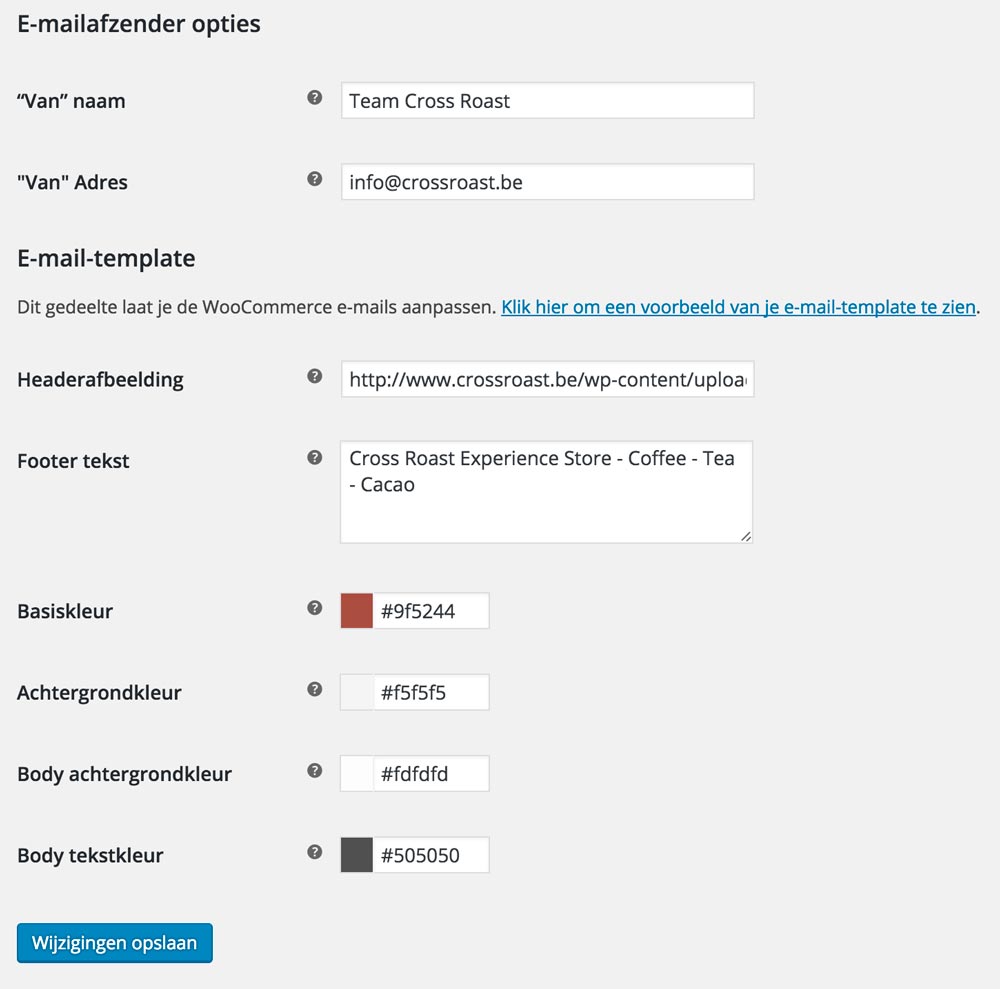Viewport: 1000px width, 989px height.
Task: Click the Headerafbeelding URL input
Action: 547,380
